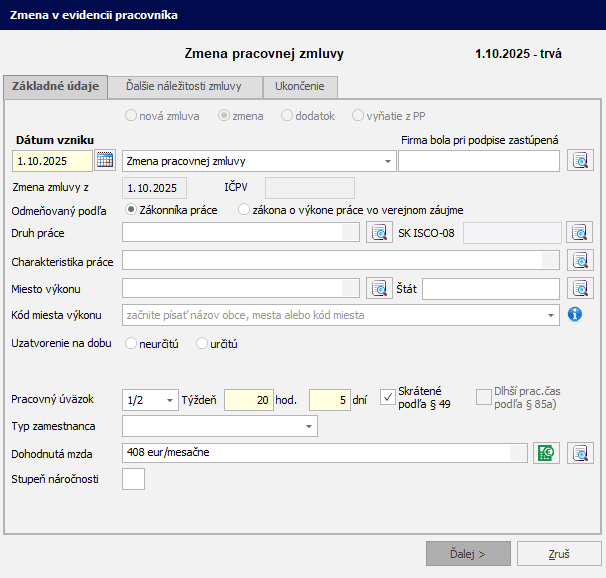Click lookup icon at end of Dohodnutá mzda row
This screenshot has height=578, width=606.
point(580,452)
